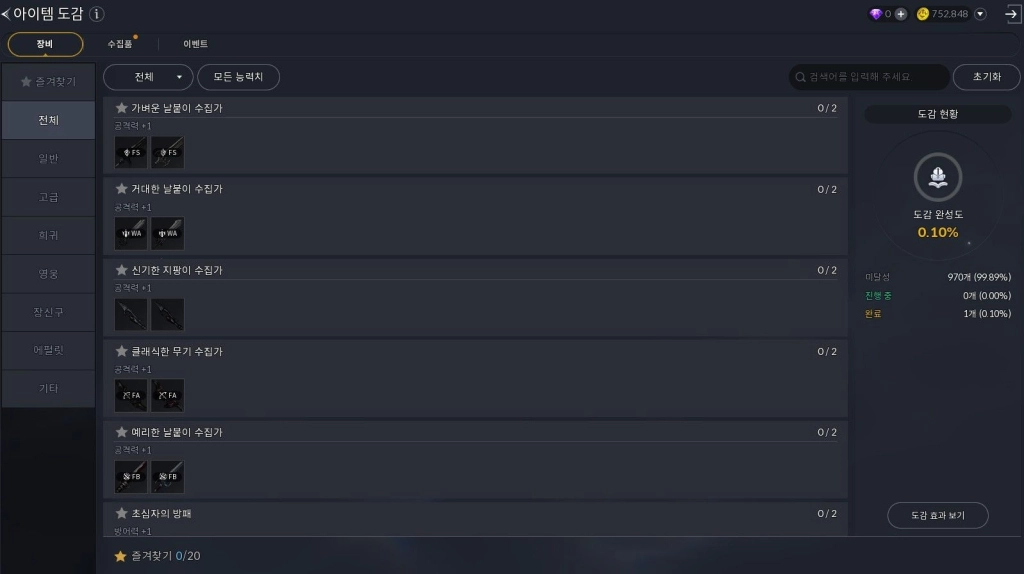Toggle favorite star for 신기한 지팡이 수집가
Image resolution: width=1024 pixels, height=574 pixels.
tap(122, 270)
